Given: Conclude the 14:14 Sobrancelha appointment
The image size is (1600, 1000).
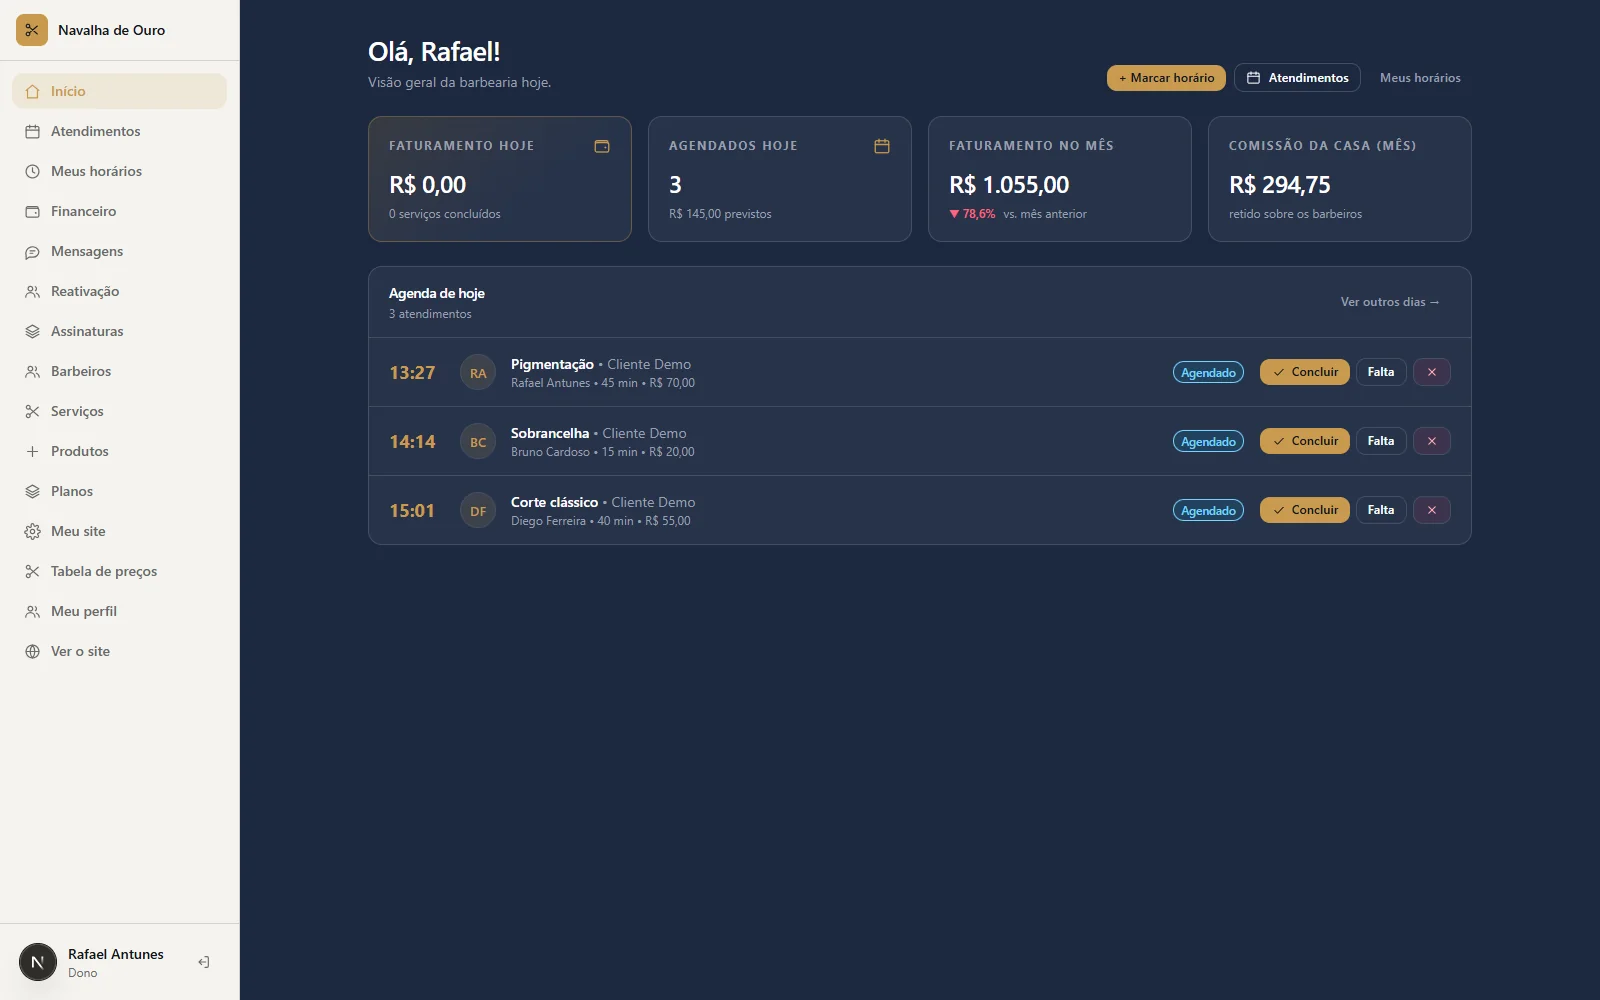Looking at the screenshot, I should 1305,441.
